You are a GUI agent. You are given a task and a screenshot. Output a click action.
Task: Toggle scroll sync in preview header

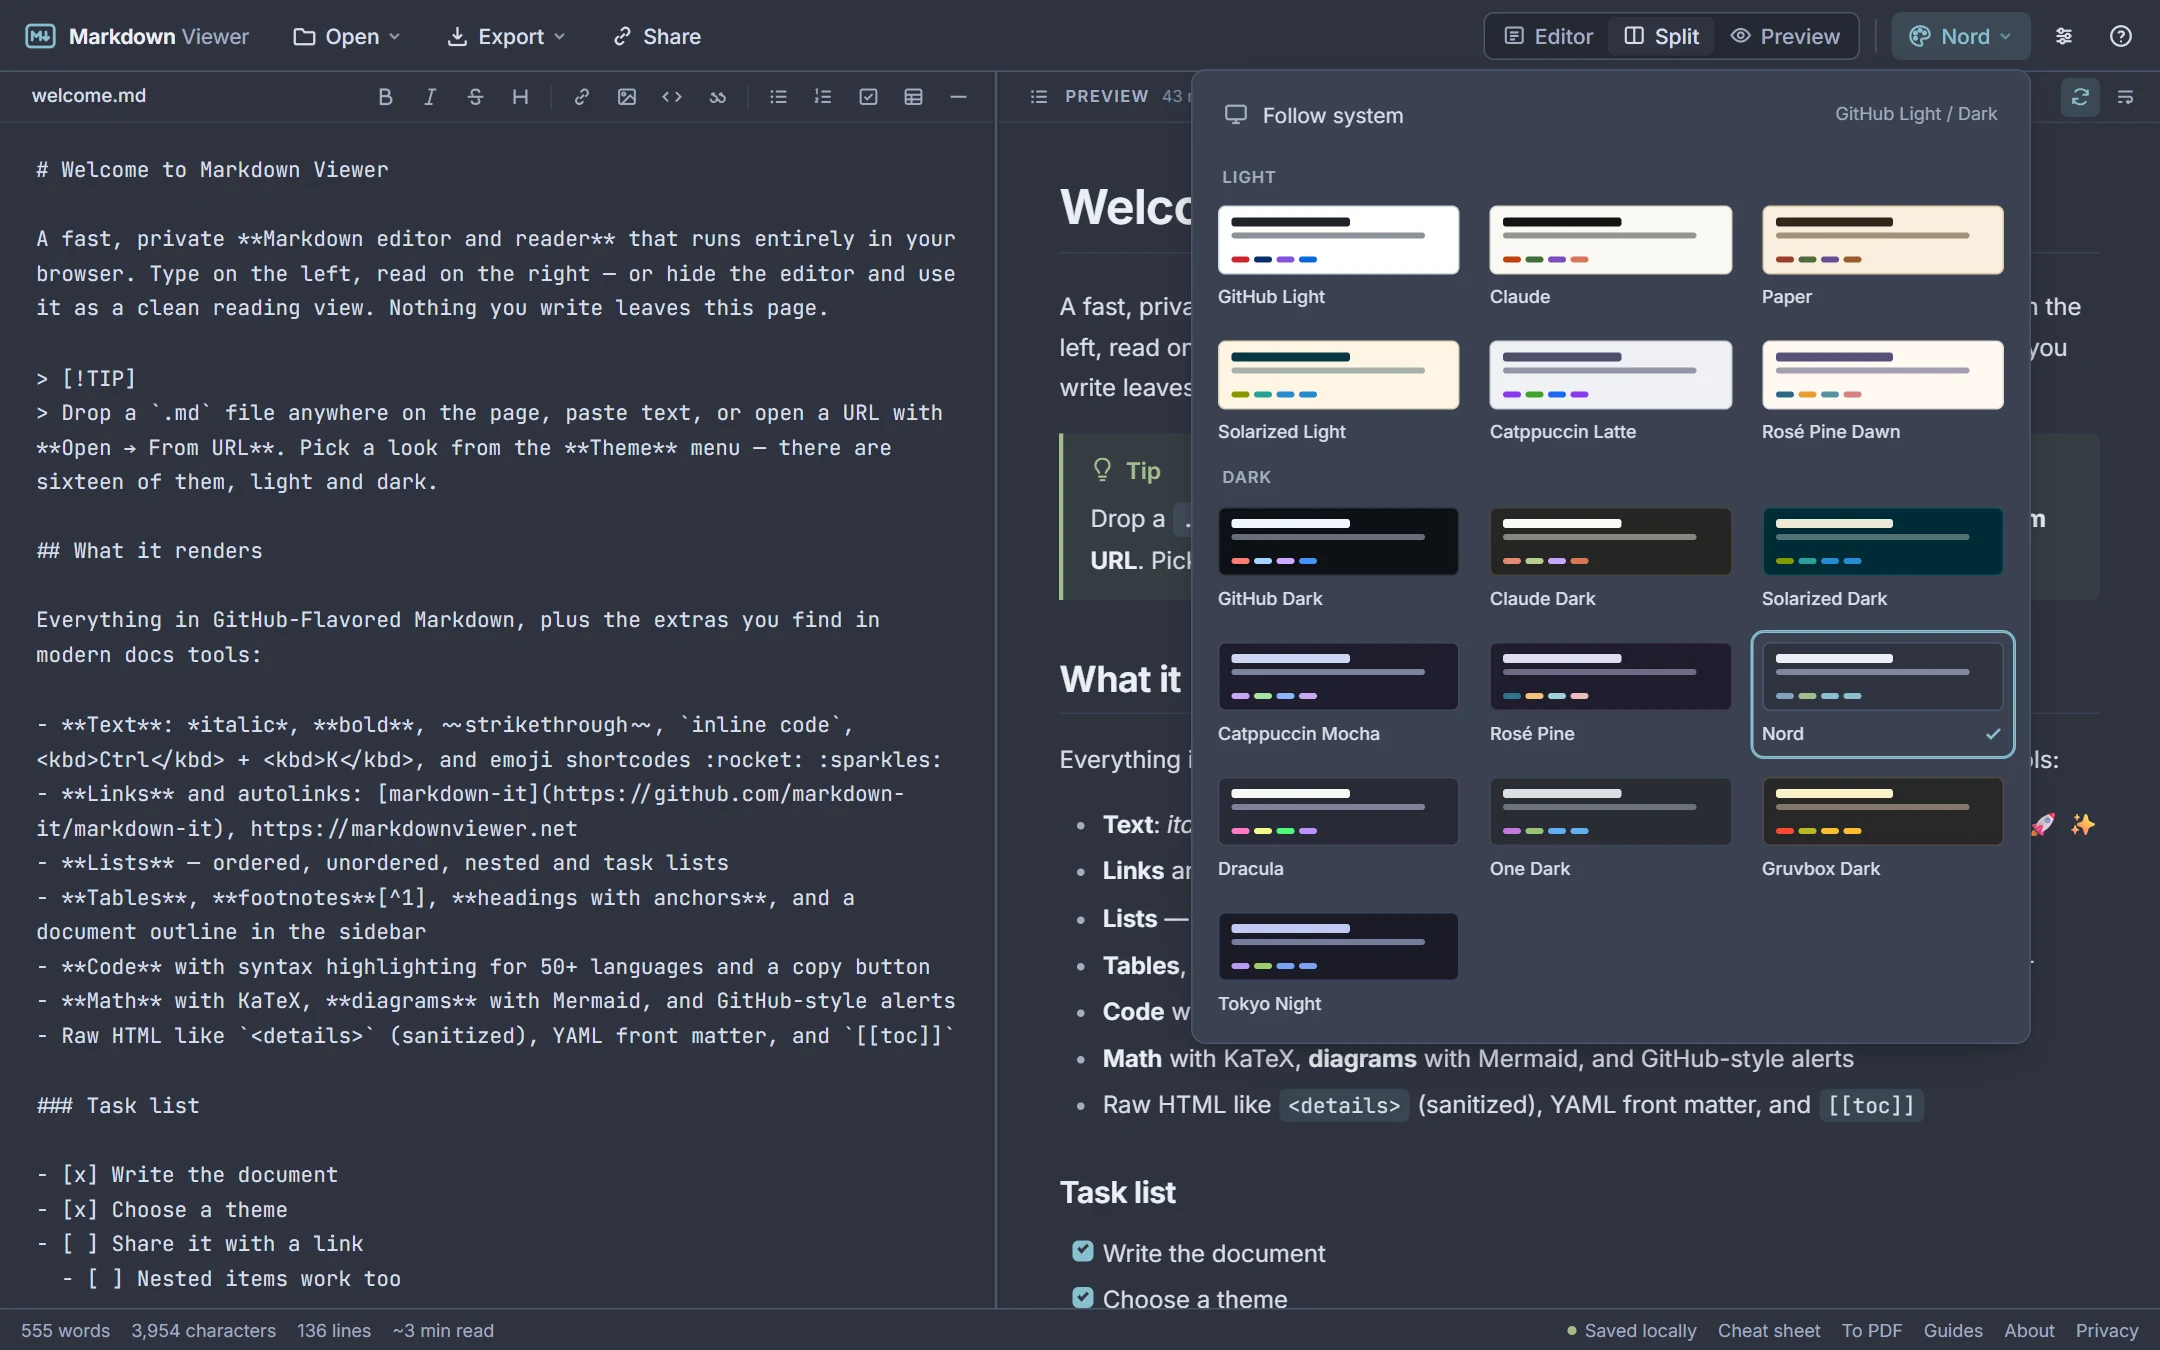pos(2080,97)
